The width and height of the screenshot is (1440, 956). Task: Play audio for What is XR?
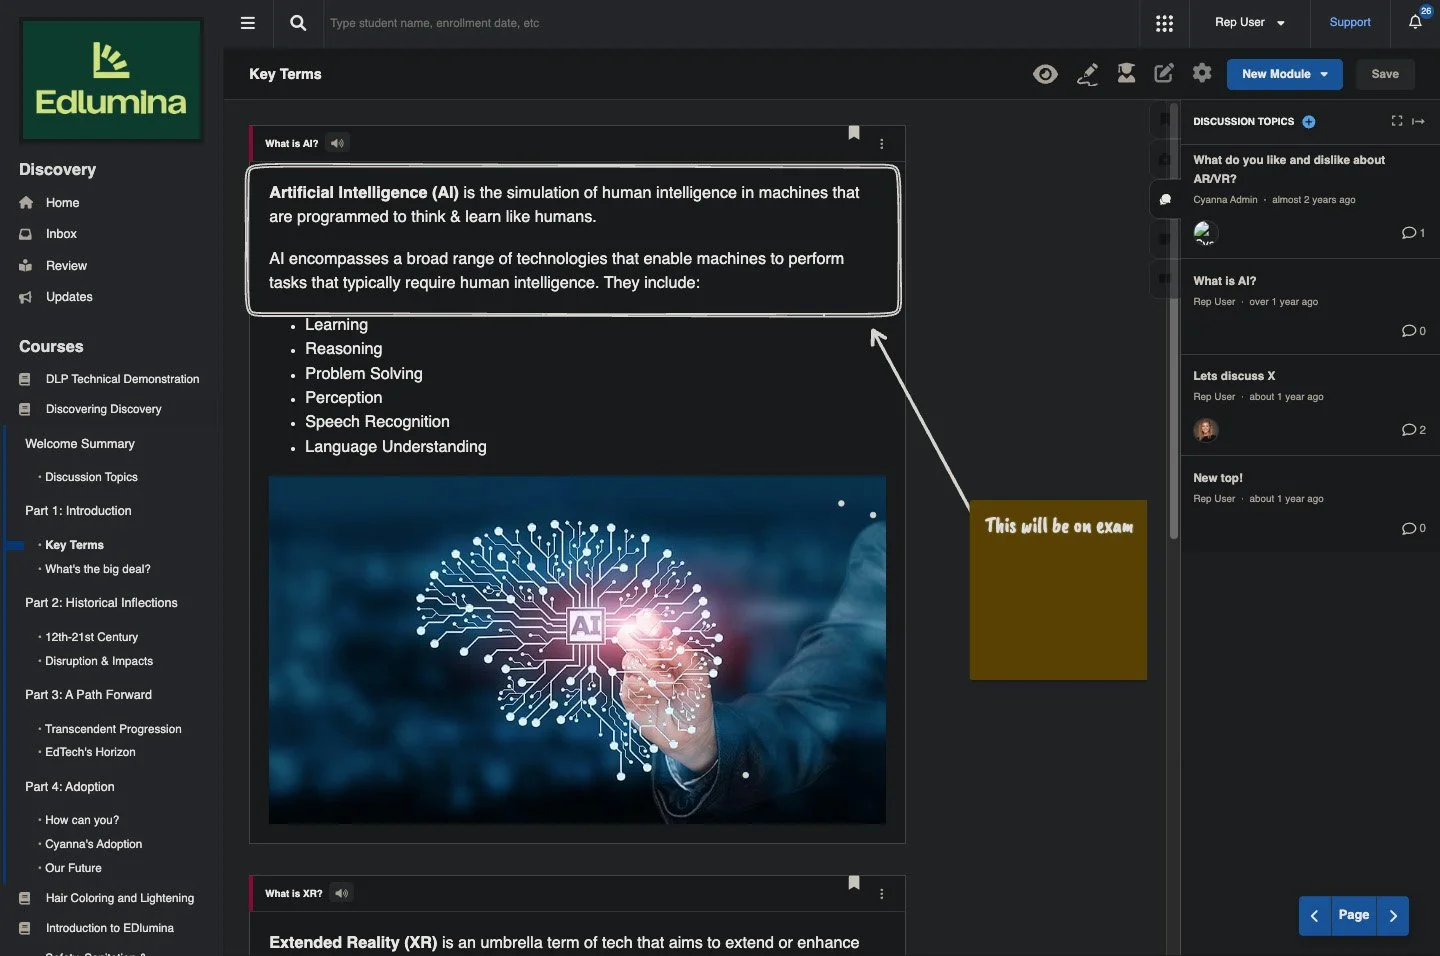click(x=342, y=893)
